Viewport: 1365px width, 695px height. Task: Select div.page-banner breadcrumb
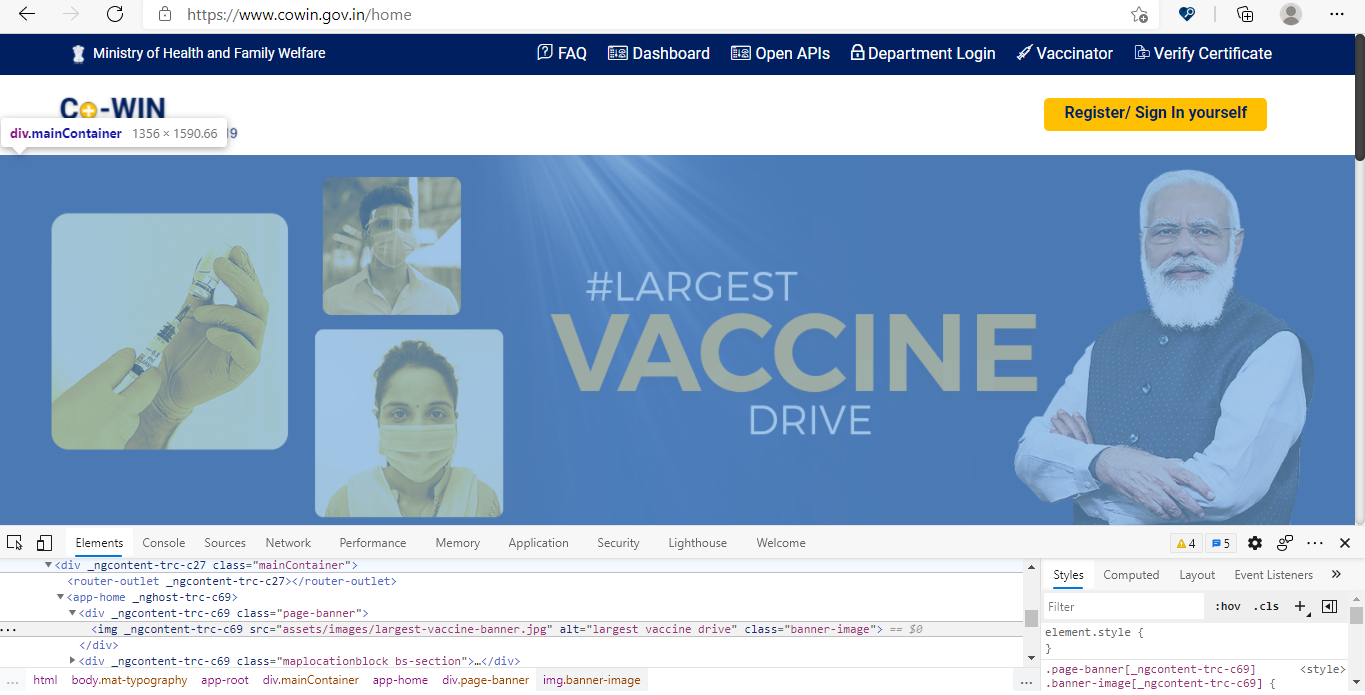pyautogui.click(x=486, y=680)
